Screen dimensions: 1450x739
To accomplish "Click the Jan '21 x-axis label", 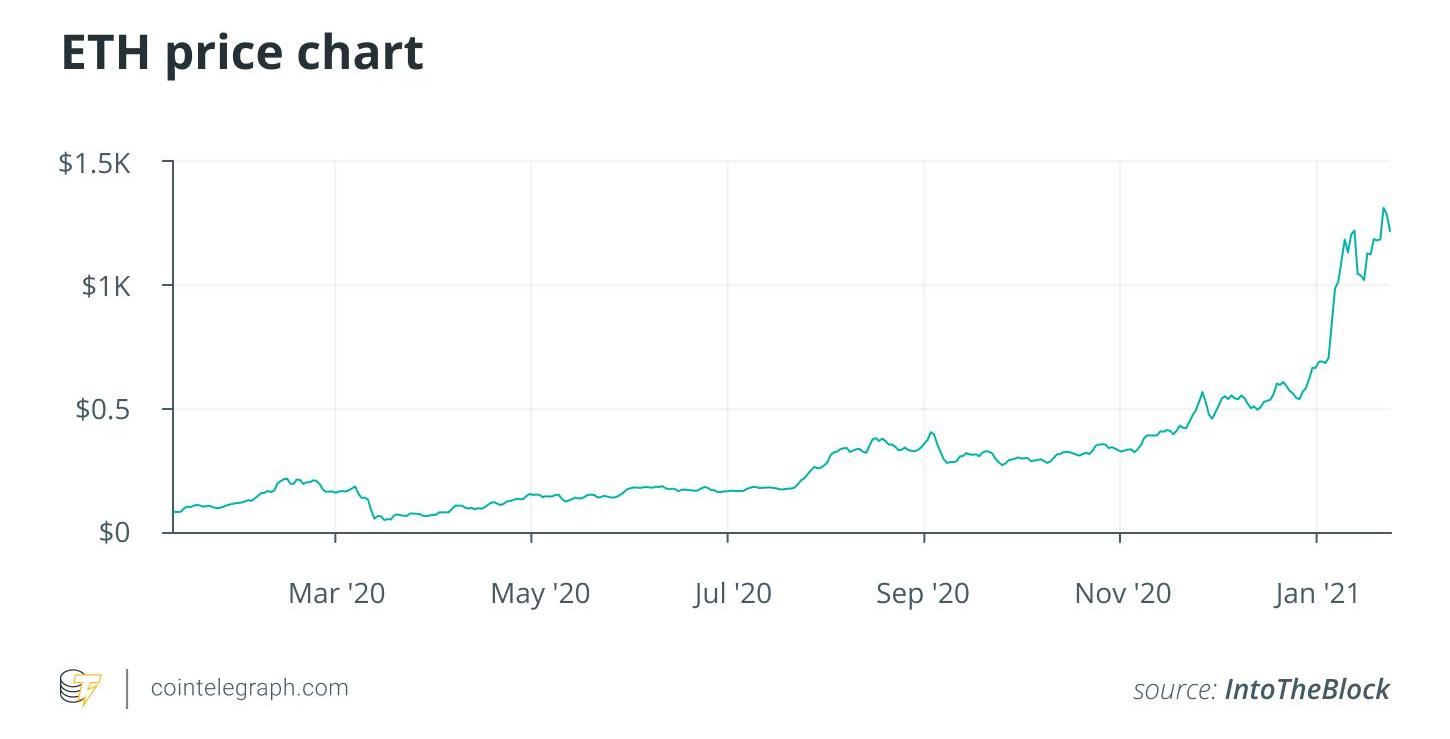I will (x=1317, y=594).
